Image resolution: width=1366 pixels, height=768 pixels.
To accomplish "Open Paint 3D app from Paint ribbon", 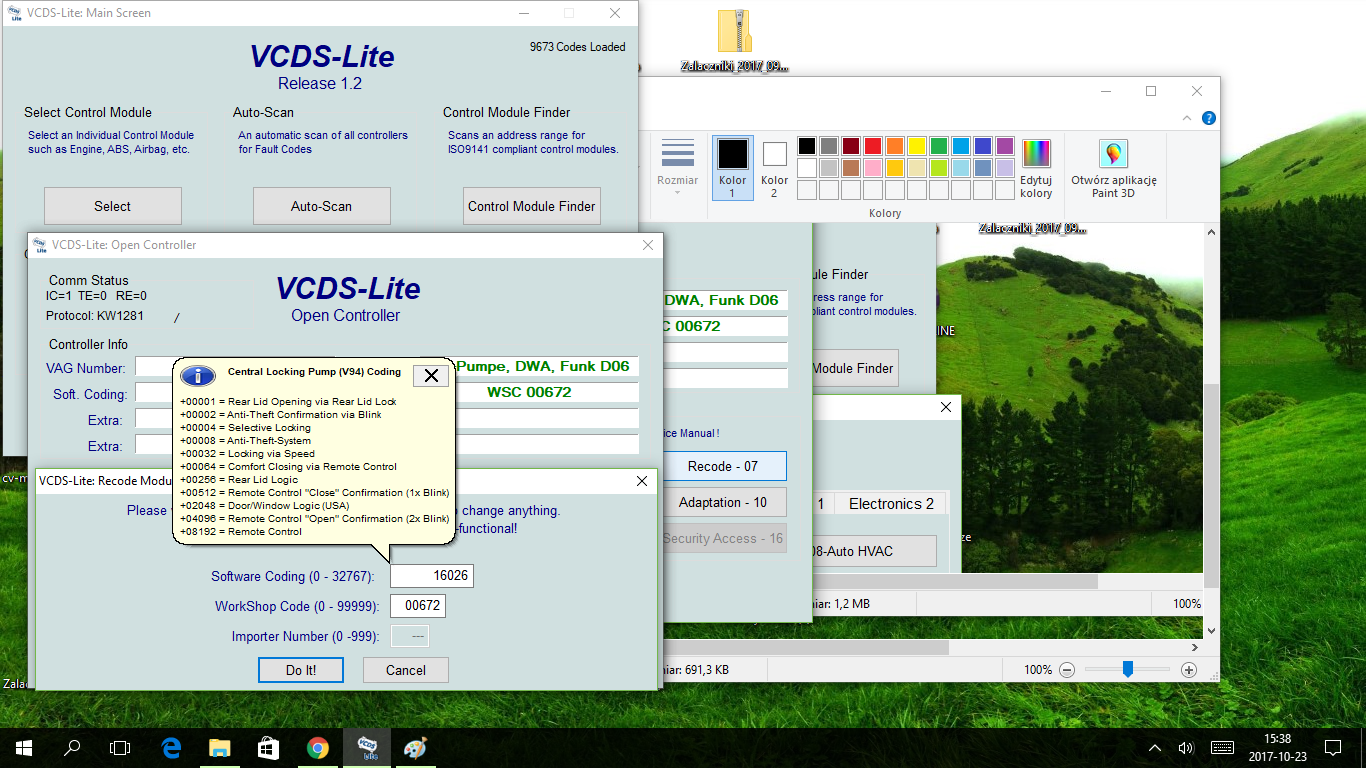I will point(1113,167).
